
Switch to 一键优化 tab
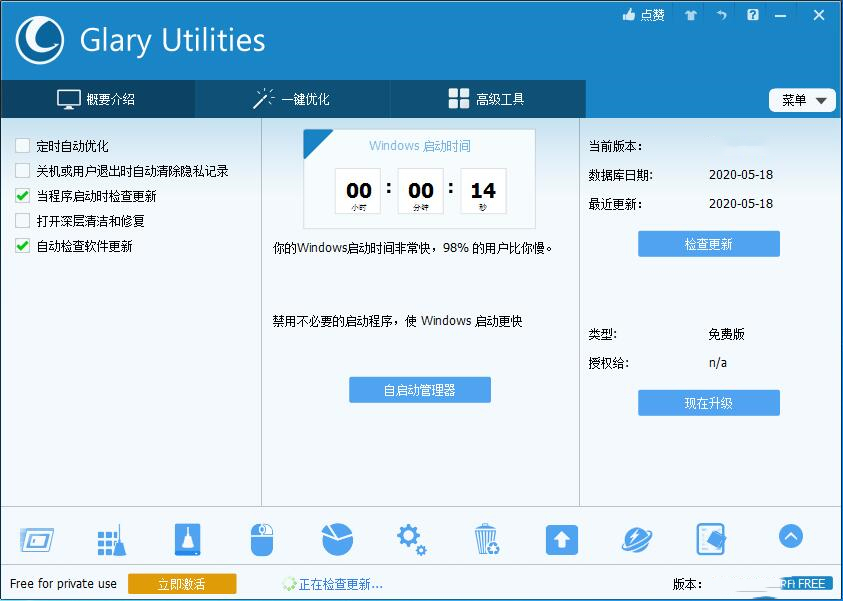tap(292, 99)
